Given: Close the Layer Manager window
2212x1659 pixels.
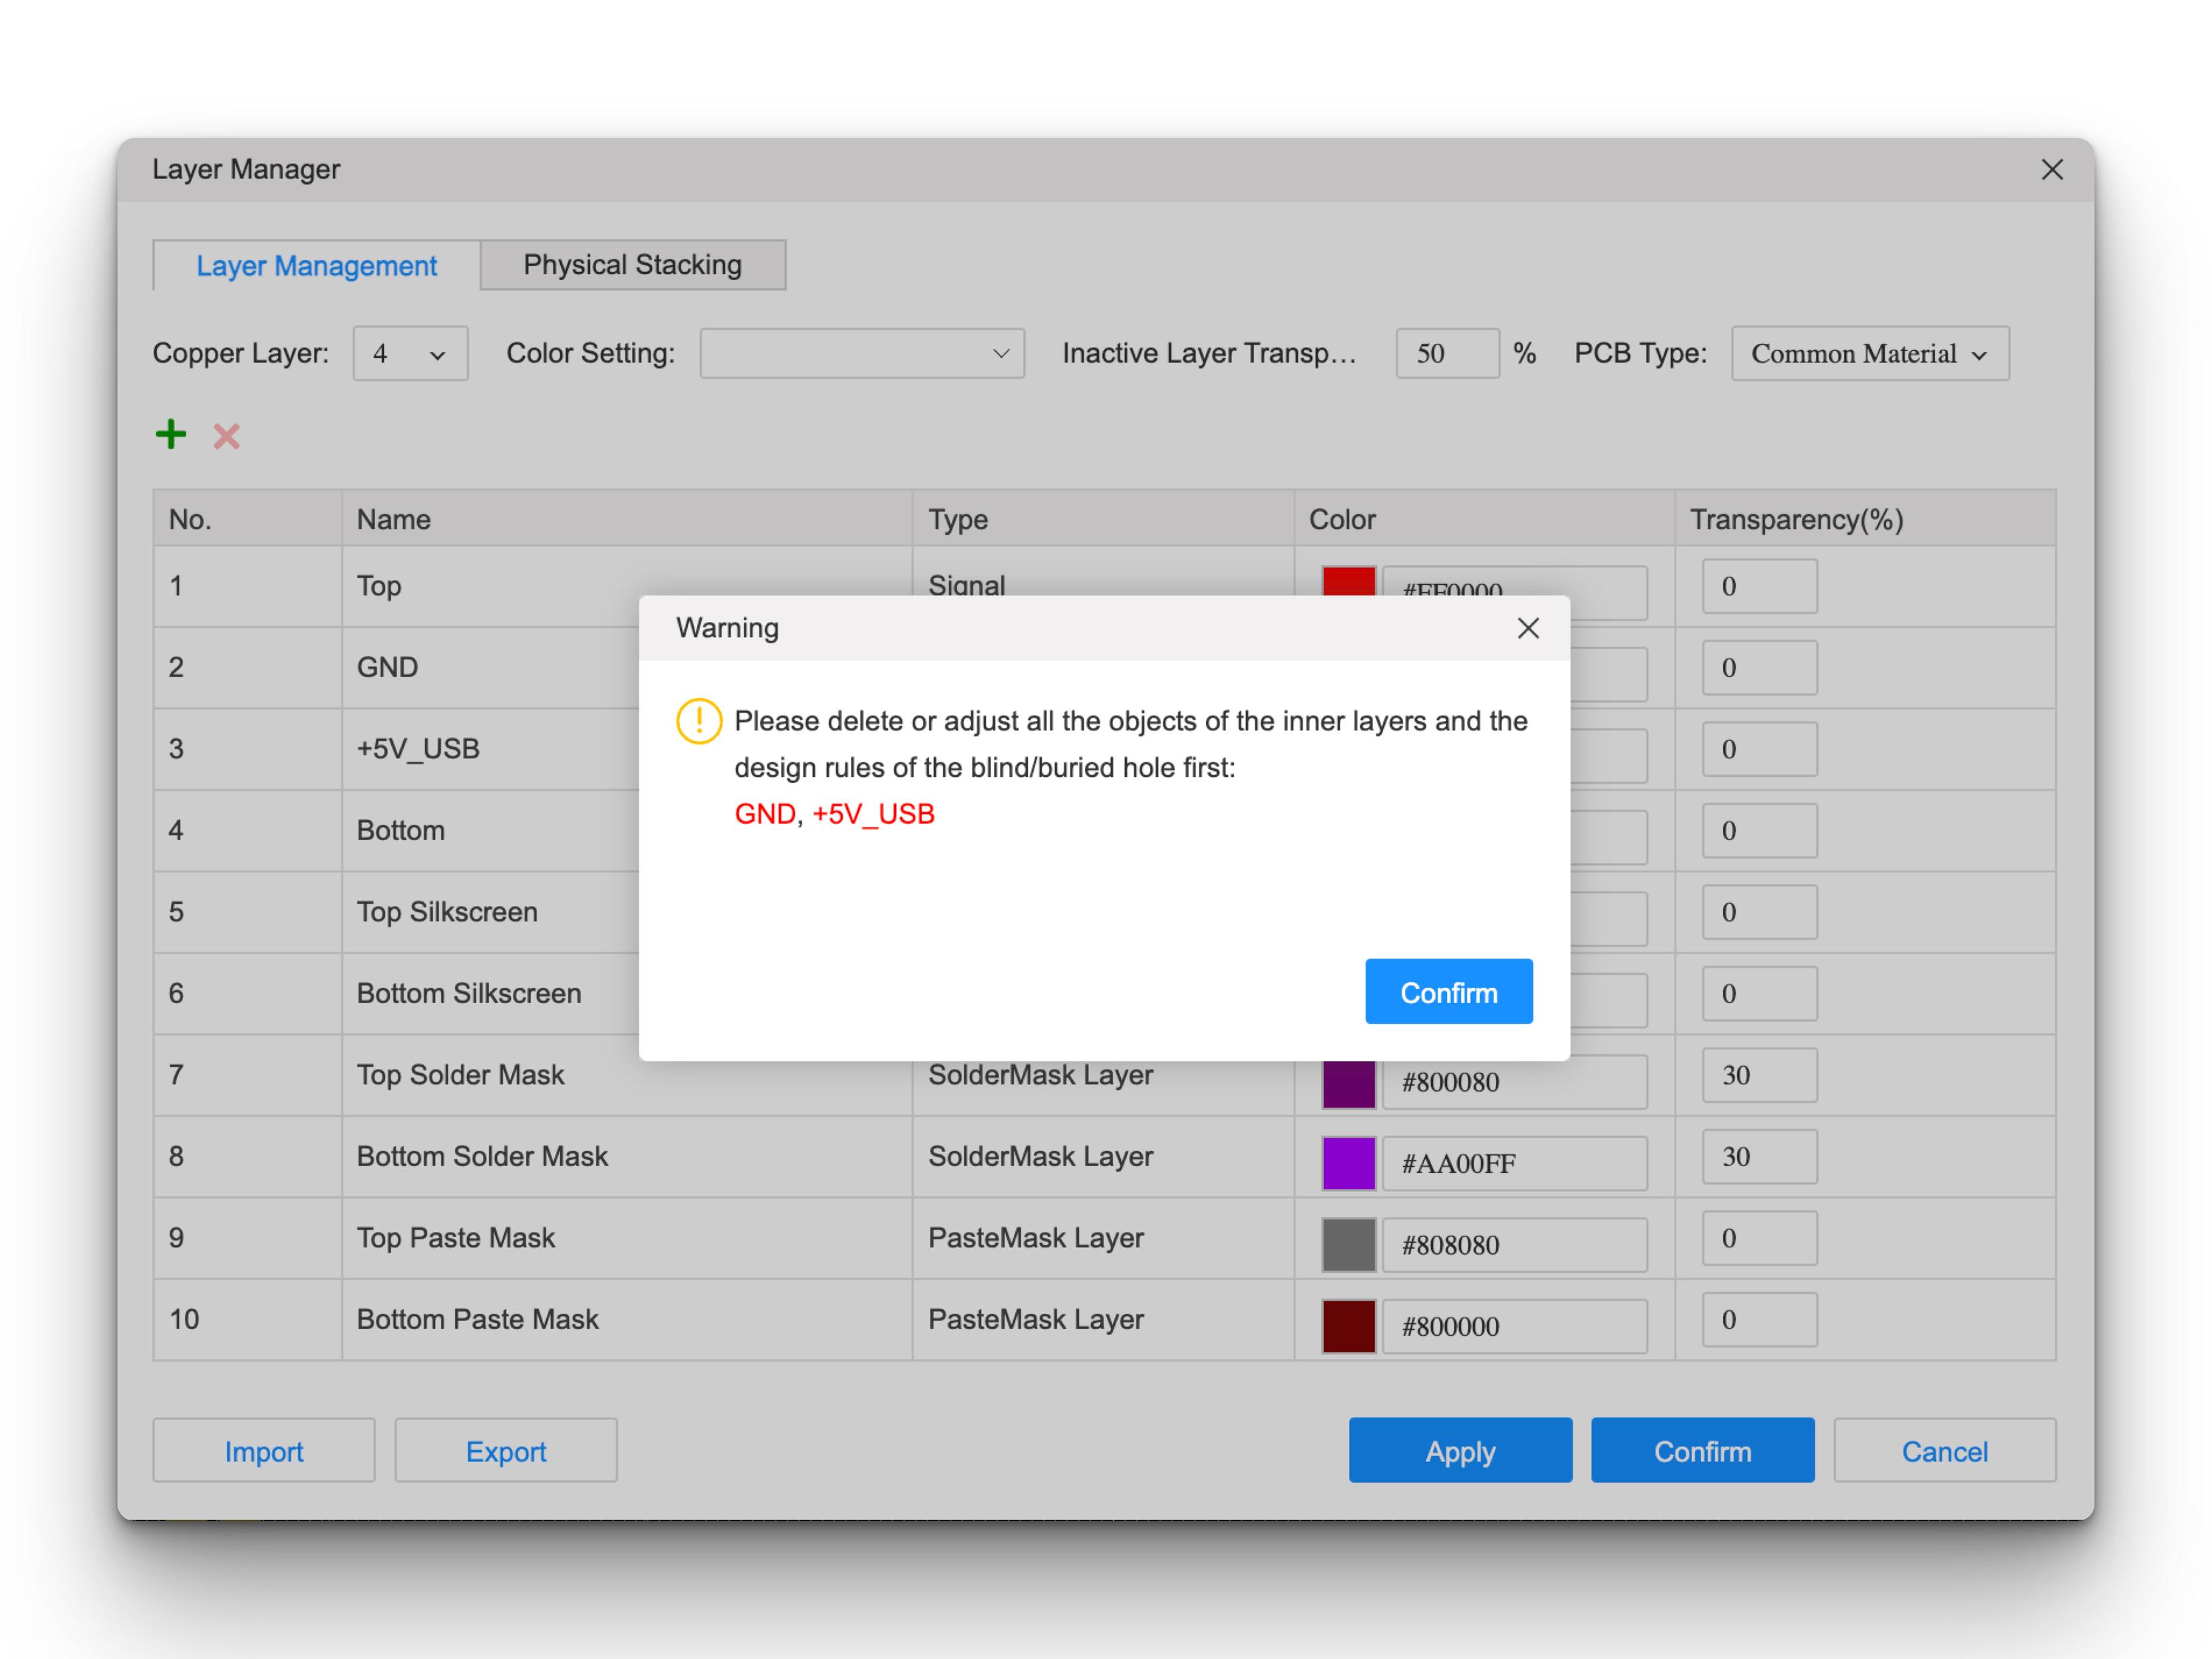Looking at the screenshot, I should click(x=2052, y=170).
